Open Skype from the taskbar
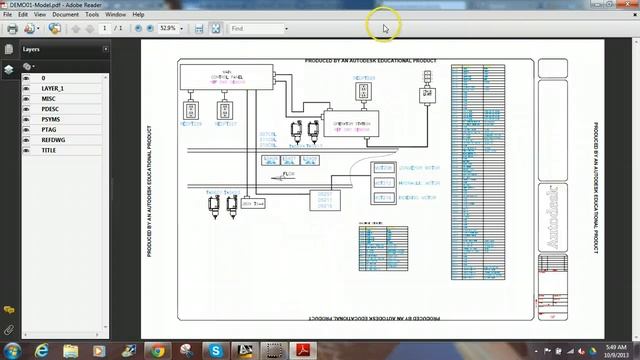Image resolution: width=640 pixels, height=360 pixels. pos(216,351)
